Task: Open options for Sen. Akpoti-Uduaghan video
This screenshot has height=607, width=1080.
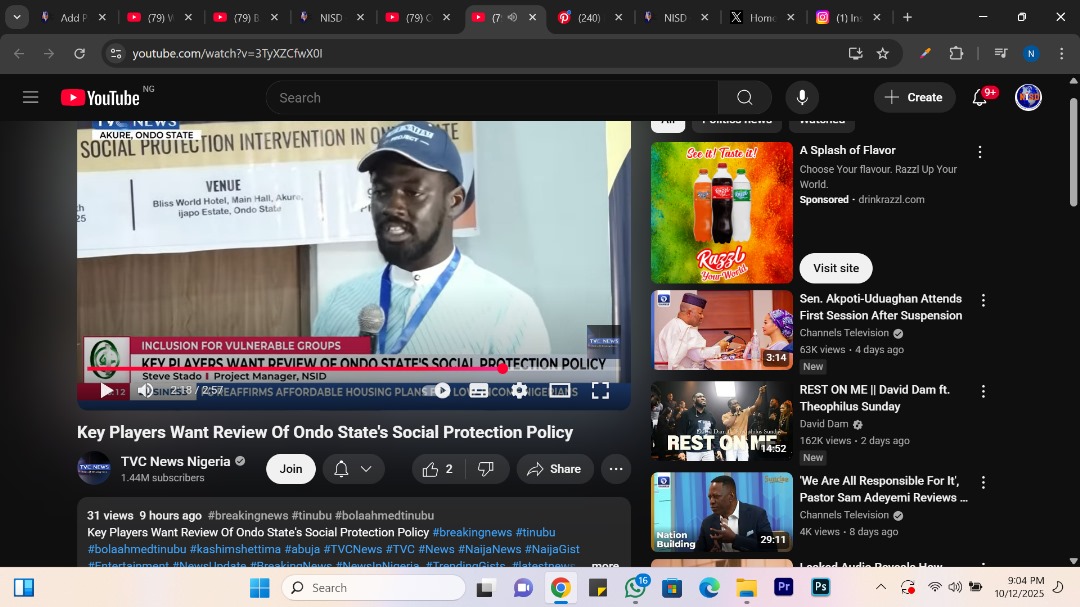Action: [x=983, y=300]
